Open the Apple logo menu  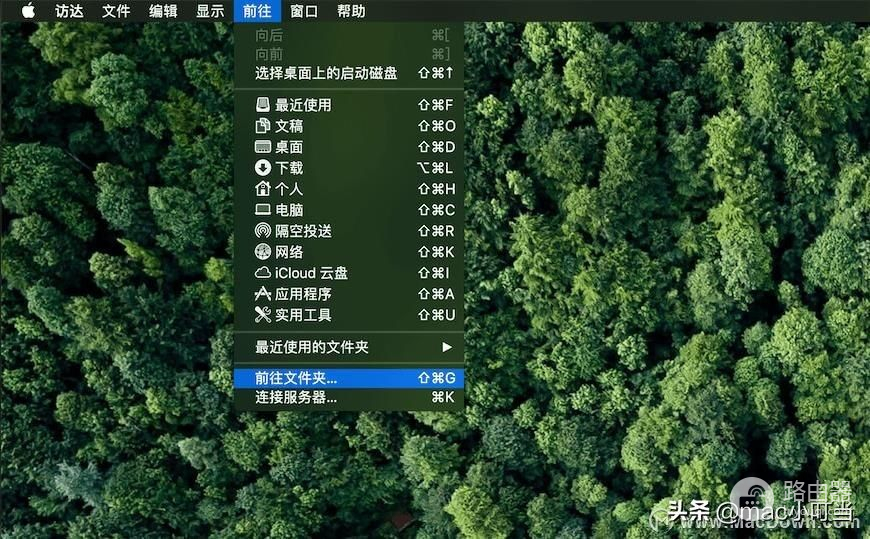point(28,11)
